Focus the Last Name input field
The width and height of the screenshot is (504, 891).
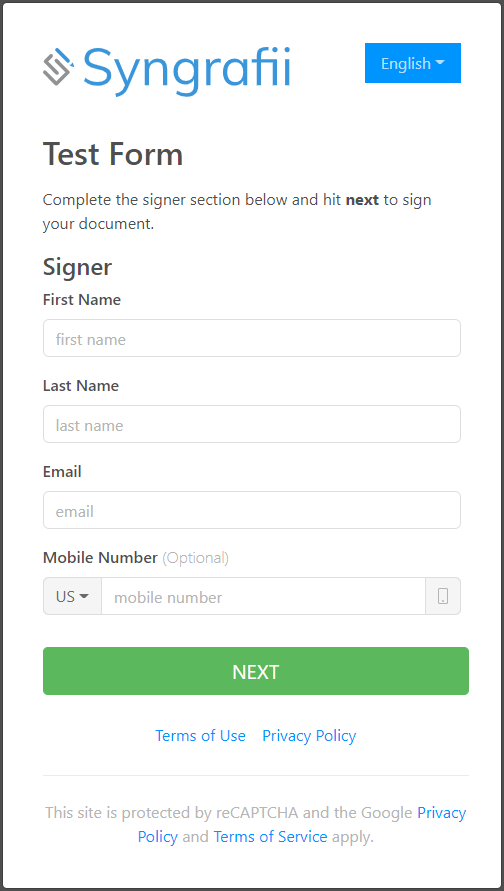point(252,424)
